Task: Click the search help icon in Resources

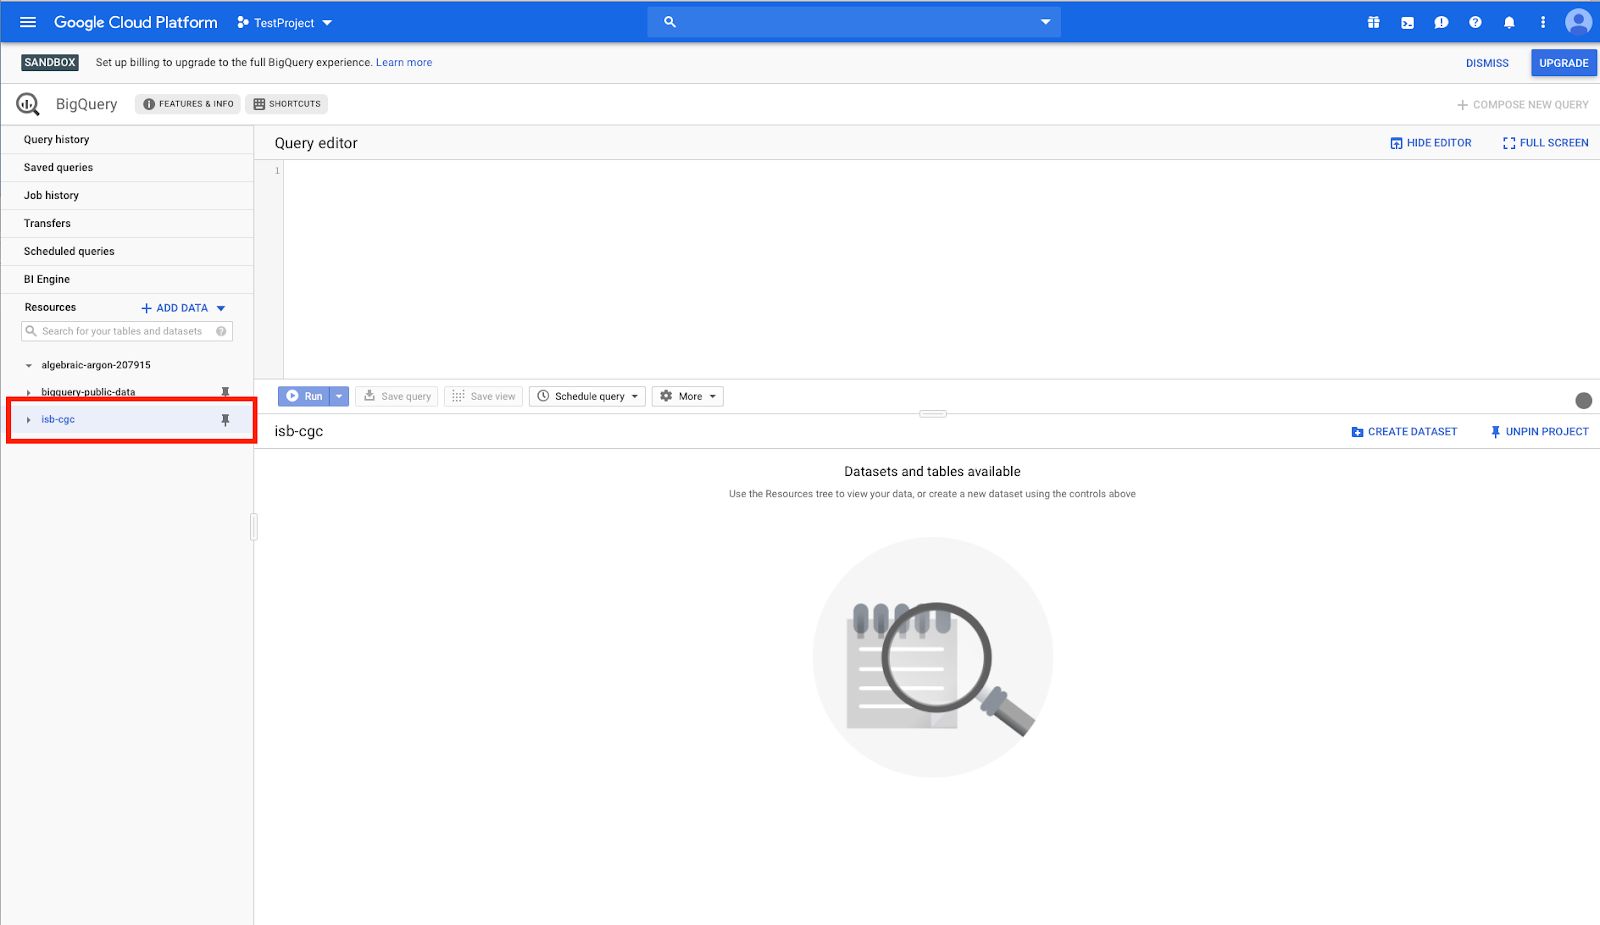Action: coord(221,331)
